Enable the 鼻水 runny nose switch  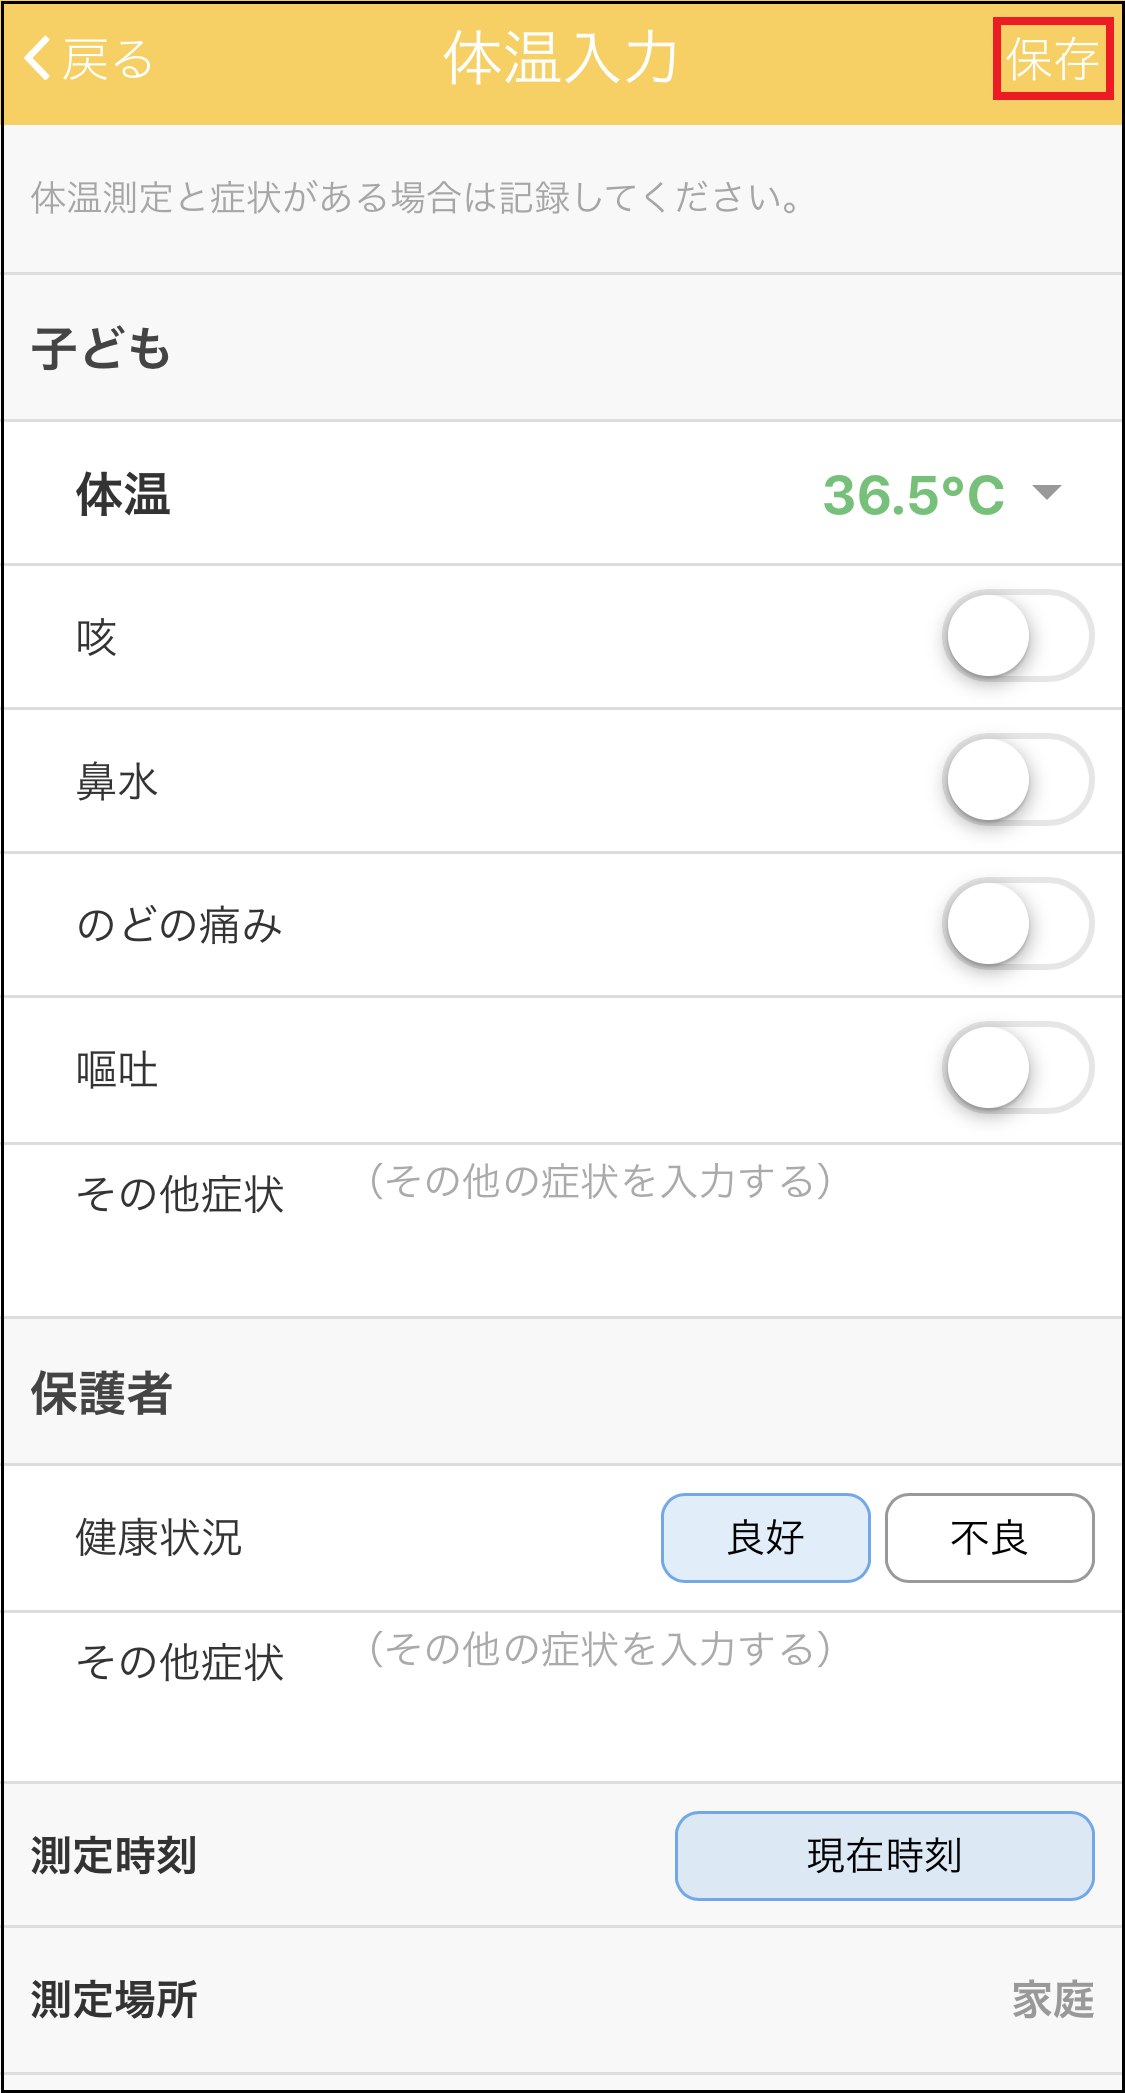coord(1017,780)
